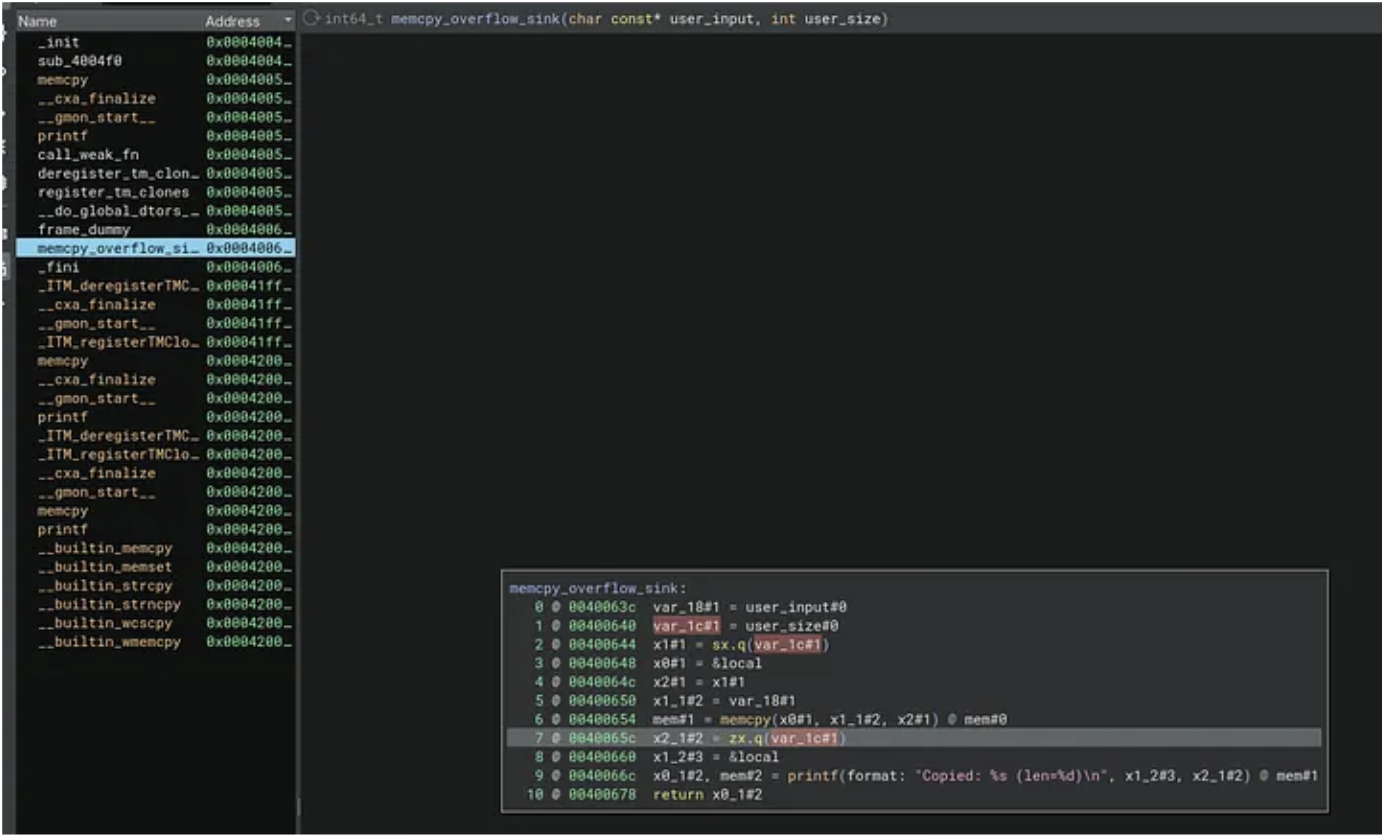Select call_weak_fn in the symbol list
Image resolution: width=1382 pixels, height=835 pixels.
[x=88, y=155]
